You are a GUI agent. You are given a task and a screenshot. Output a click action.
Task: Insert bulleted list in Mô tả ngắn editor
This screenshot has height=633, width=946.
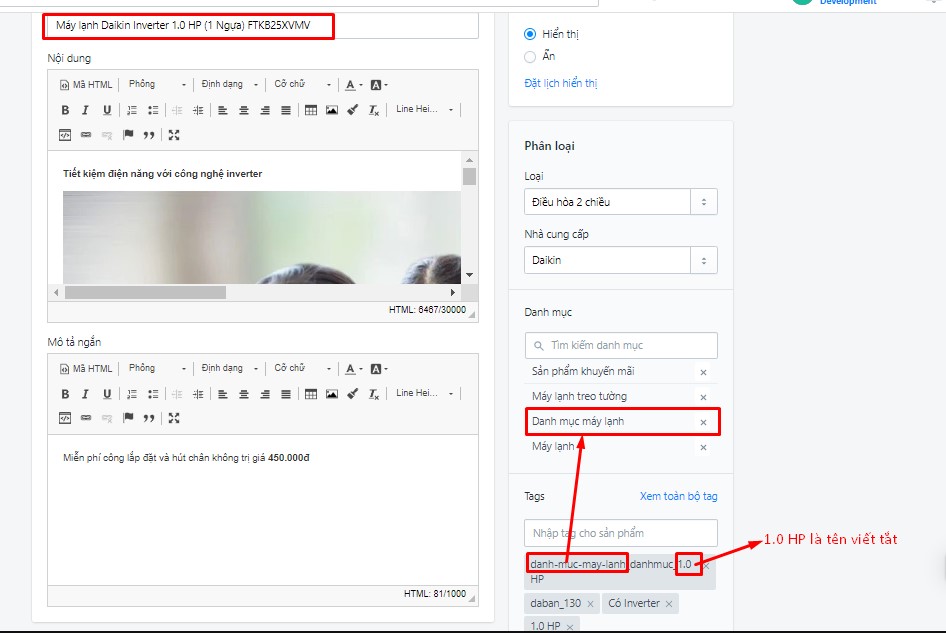click(x=153, y=394)
